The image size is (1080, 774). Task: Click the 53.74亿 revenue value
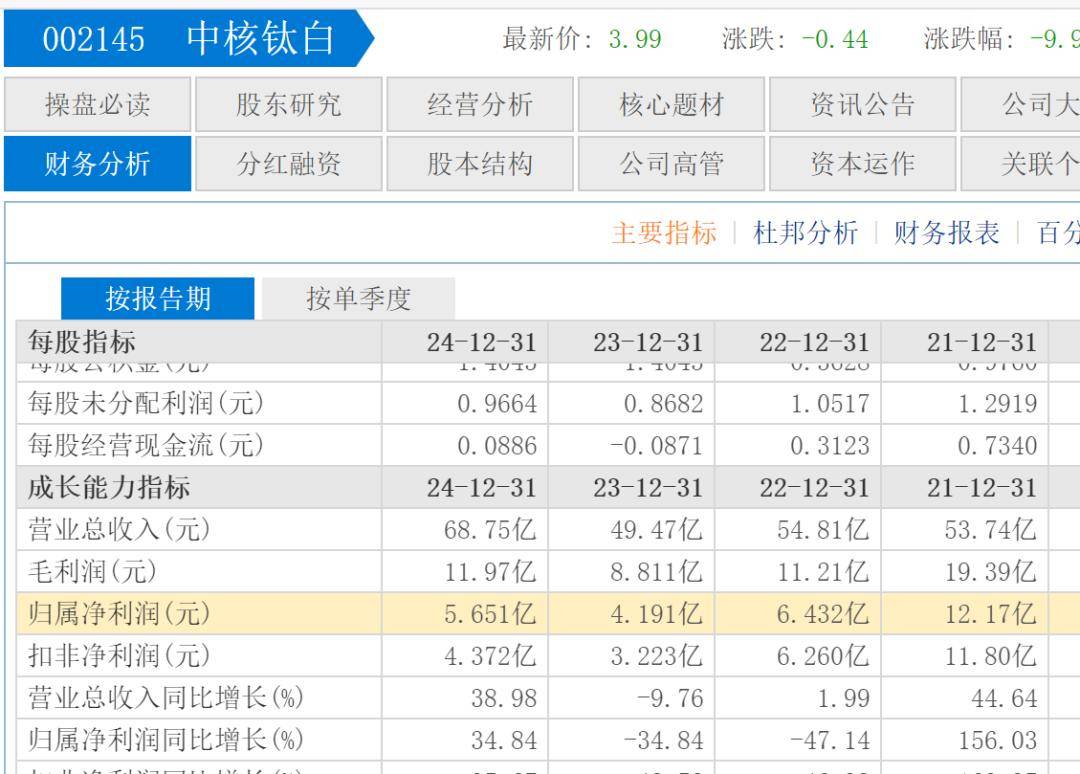[x=990, y=530]
